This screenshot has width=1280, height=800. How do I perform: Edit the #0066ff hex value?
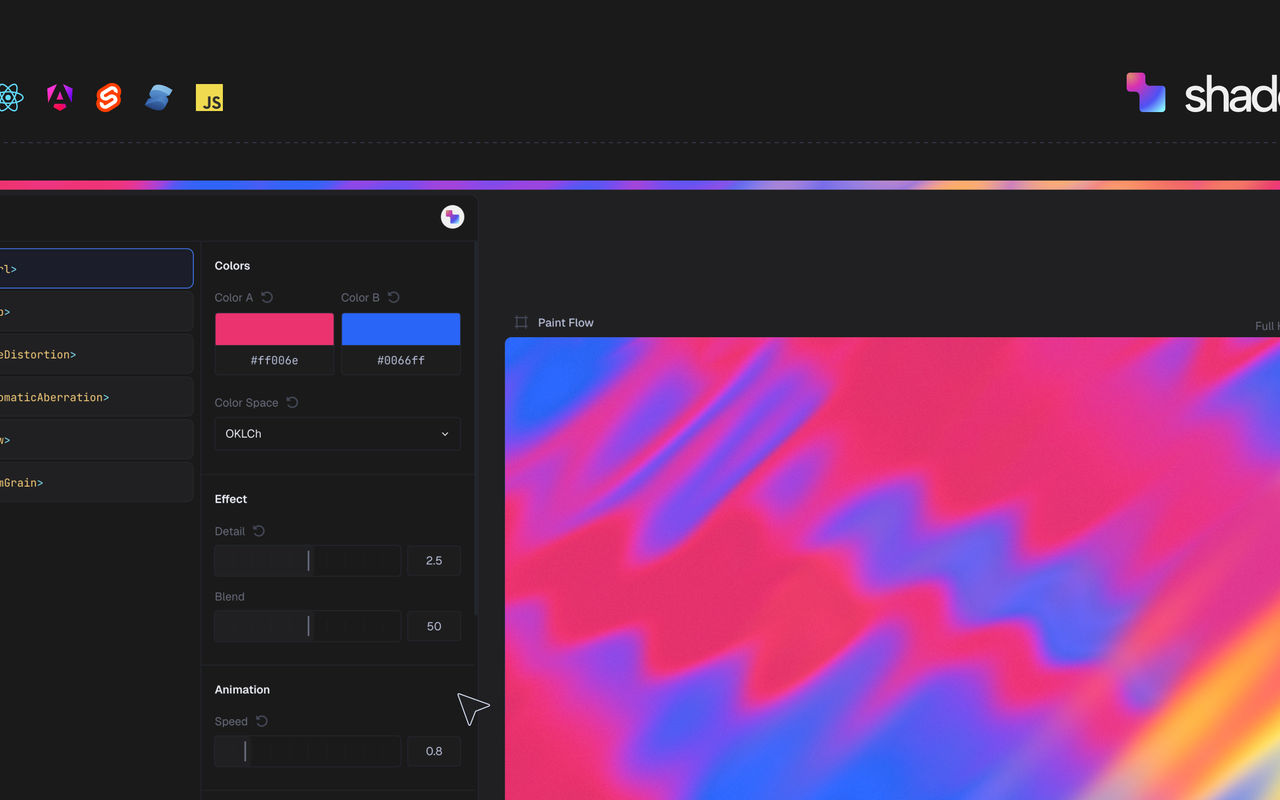click(x=401, y=360)
